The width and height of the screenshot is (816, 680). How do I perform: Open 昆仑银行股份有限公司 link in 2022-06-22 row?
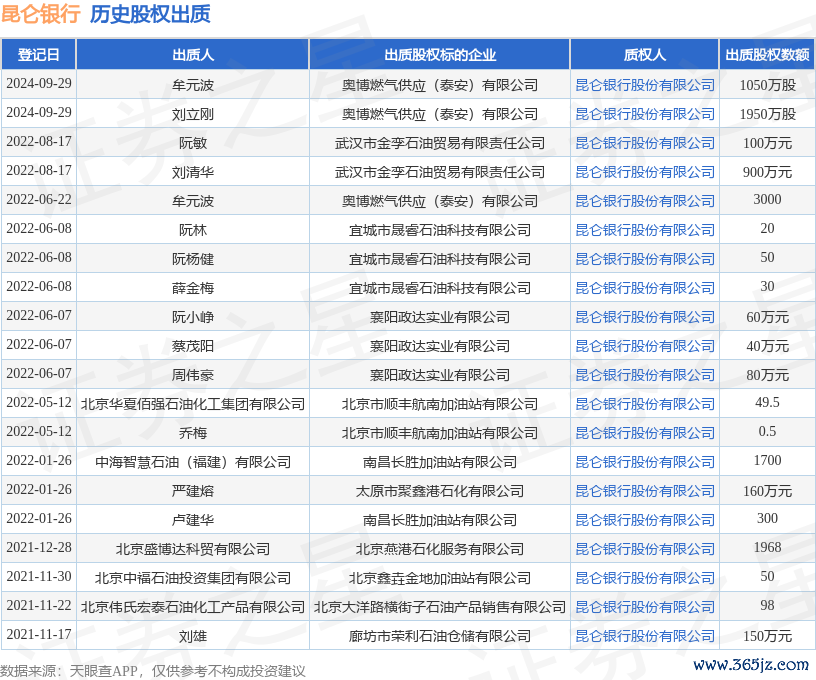(644, 201)
